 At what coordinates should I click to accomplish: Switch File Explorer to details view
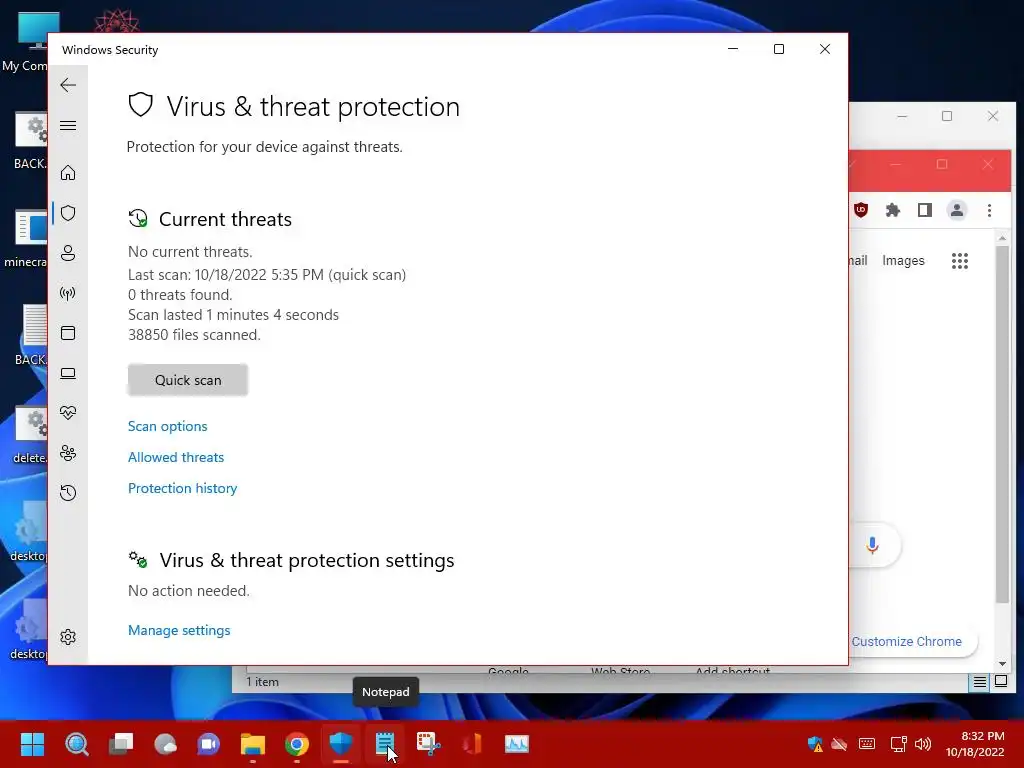coord(980,682)
